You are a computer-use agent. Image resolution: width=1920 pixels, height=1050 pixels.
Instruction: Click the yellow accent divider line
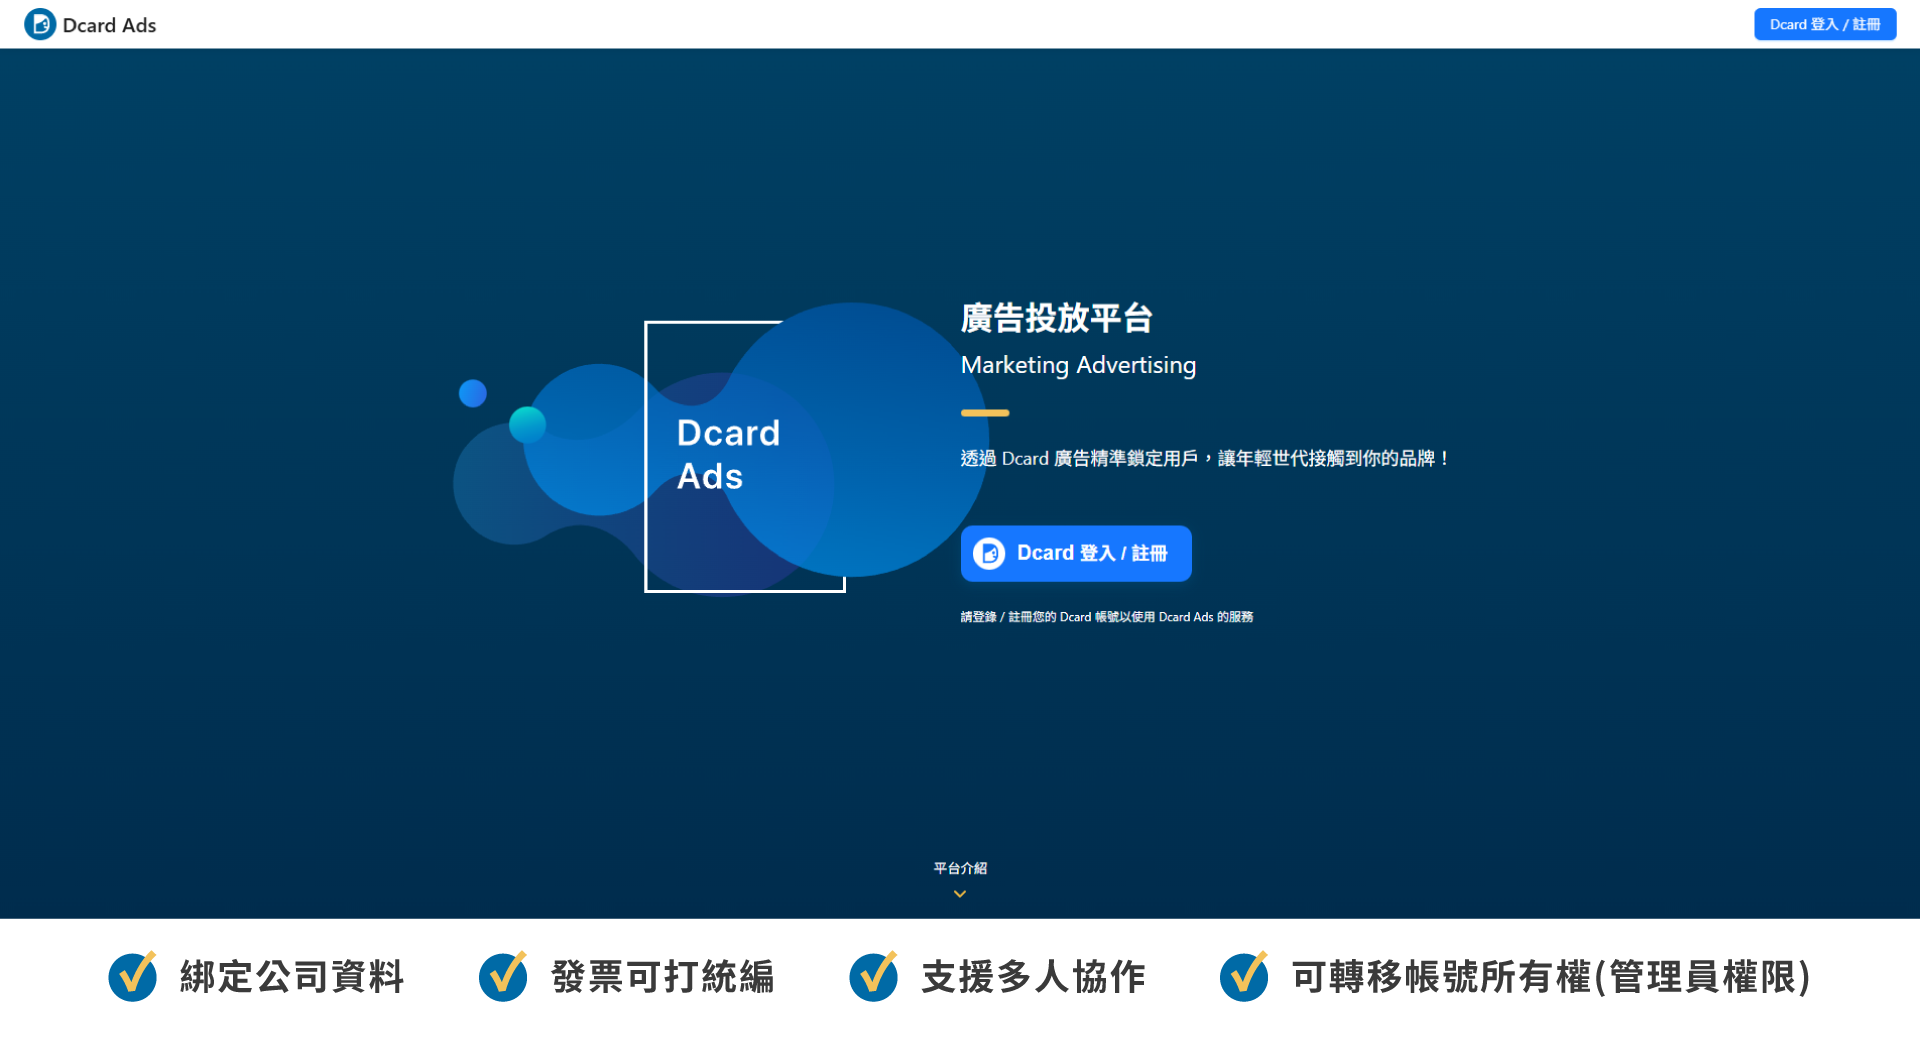tap(984, 412)
